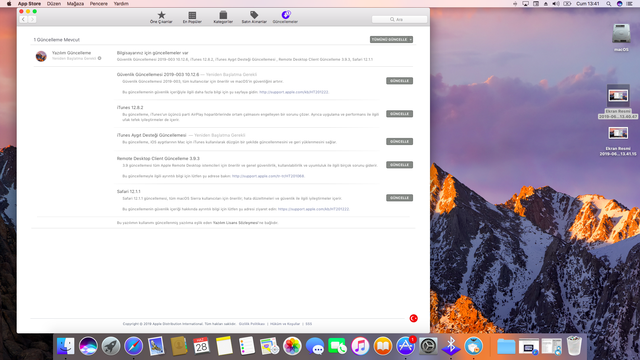Select the Ekran Resmi 13.41.15 desktop file
This screenshot has height=360, width=640.
click(x=618, y=141)
